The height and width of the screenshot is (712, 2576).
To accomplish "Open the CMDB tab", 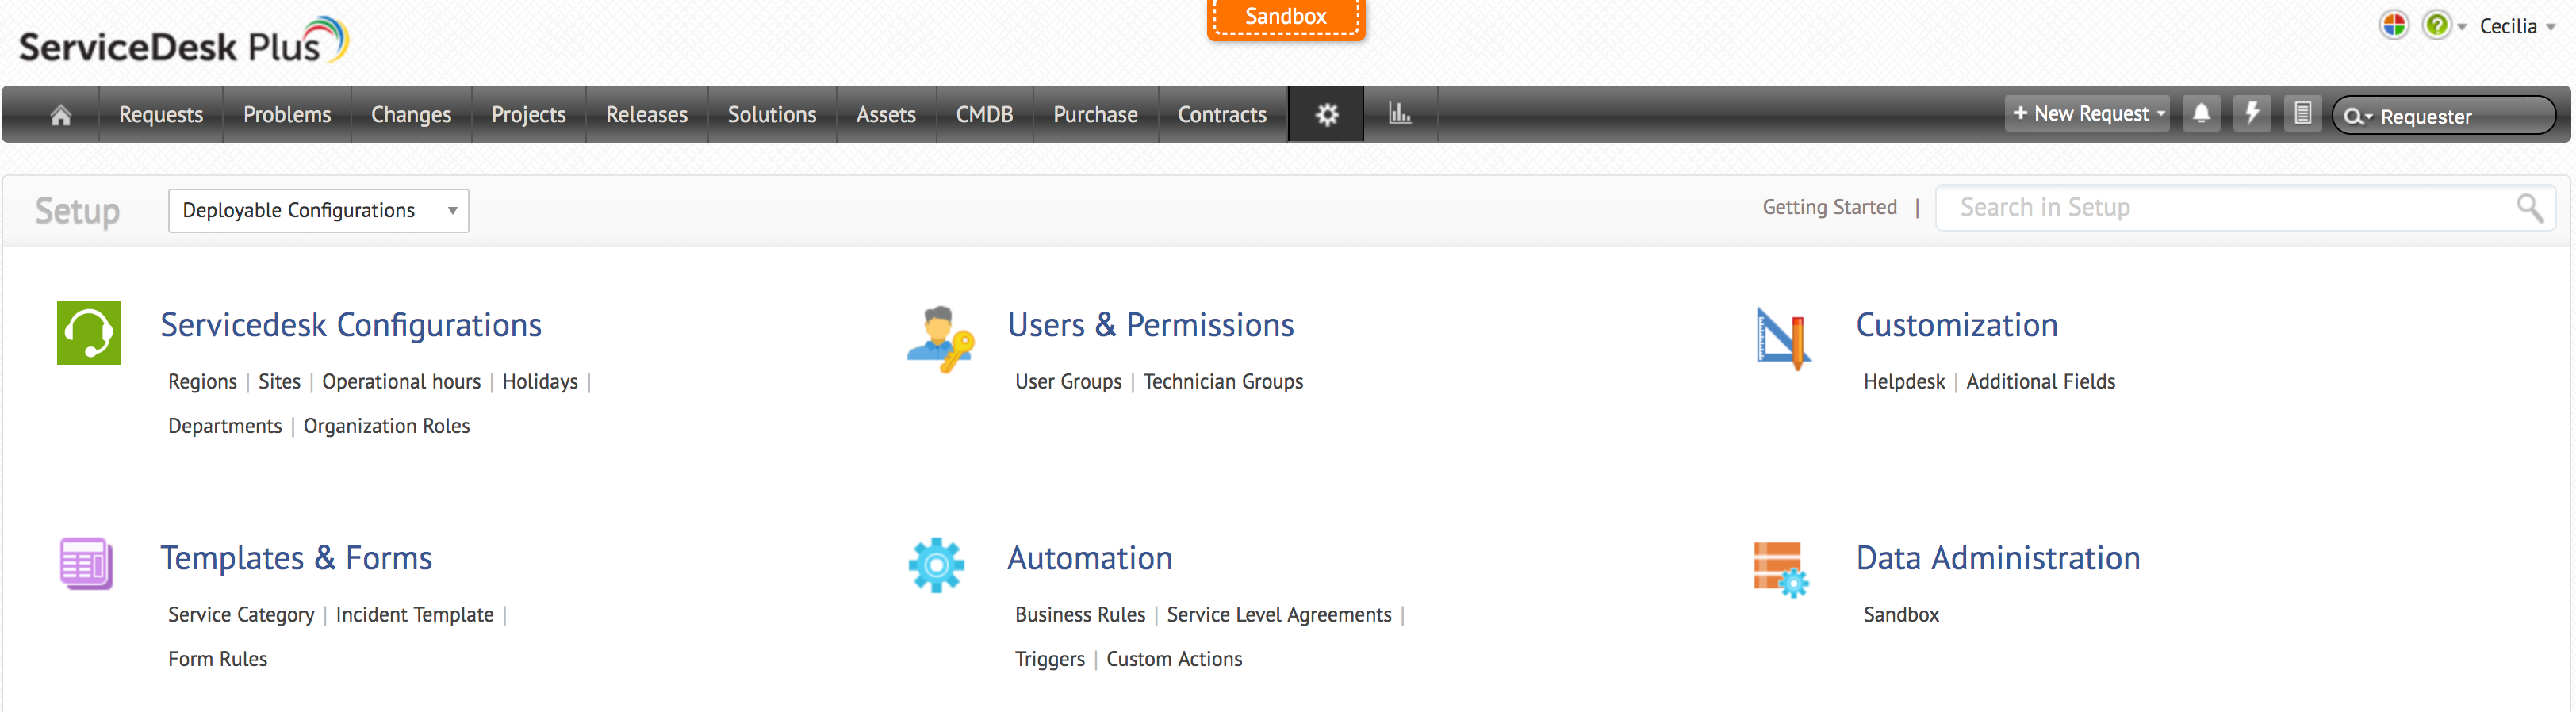I will click(984, 115).
